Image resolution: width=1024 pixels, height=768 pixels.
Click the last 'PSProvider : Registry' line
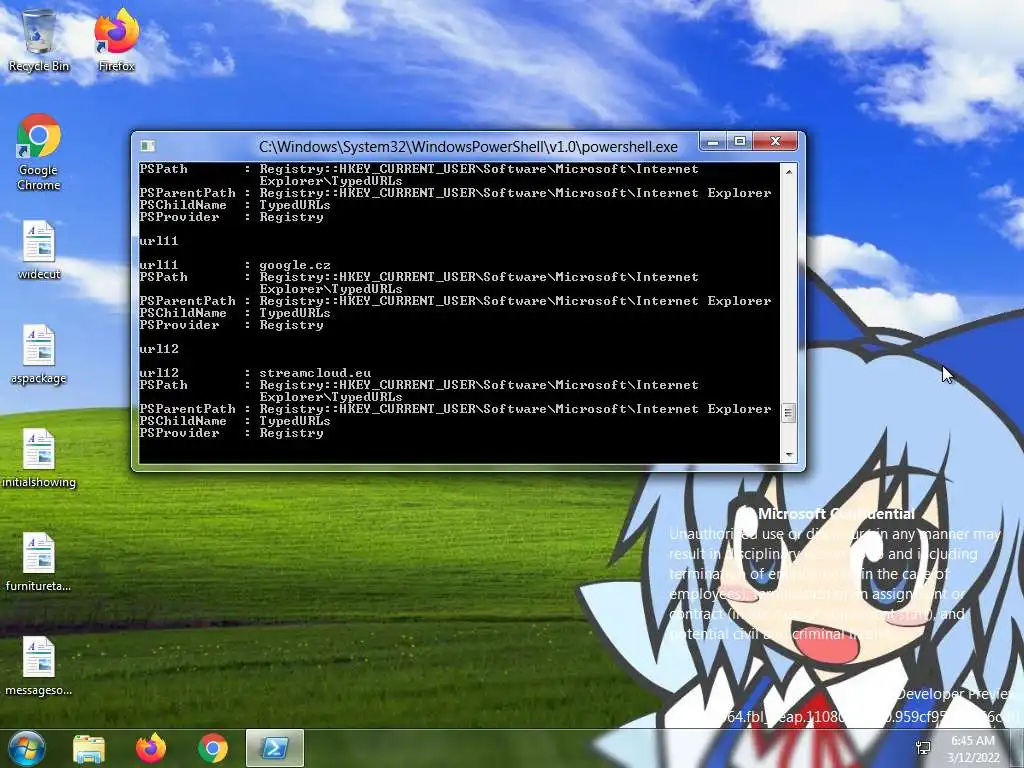(x=231, y=433)
